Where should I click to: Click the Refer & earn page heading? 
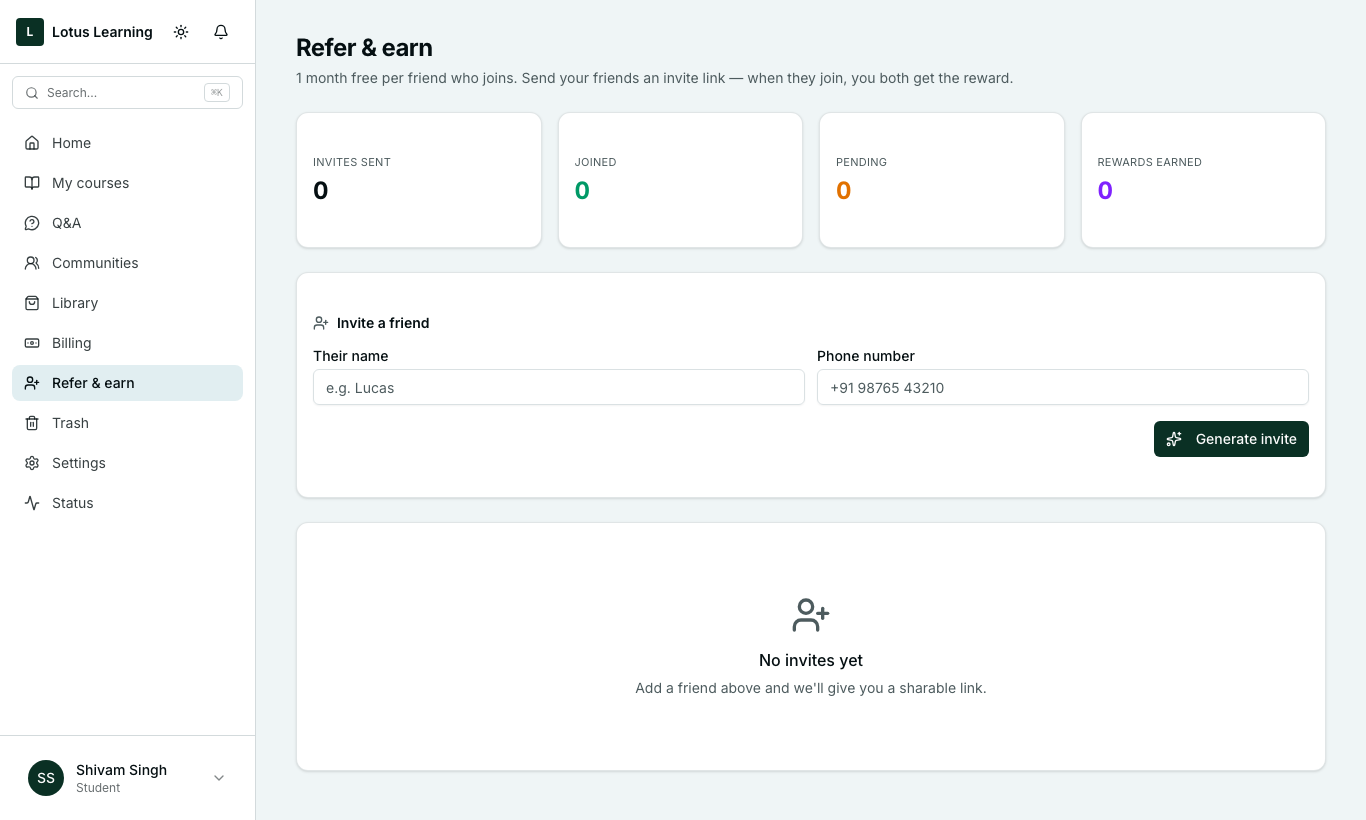point(364,48)
